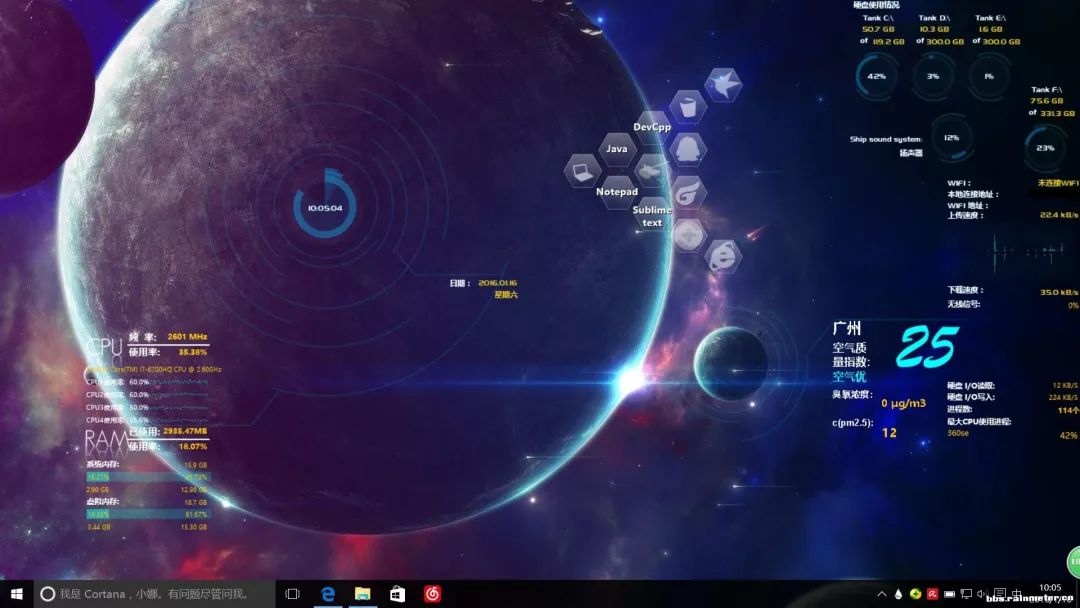Click the 空气优 air quality status
The height and width of the screenshot is (608, 1080).
pyautogui.click(x=849, y=377)
